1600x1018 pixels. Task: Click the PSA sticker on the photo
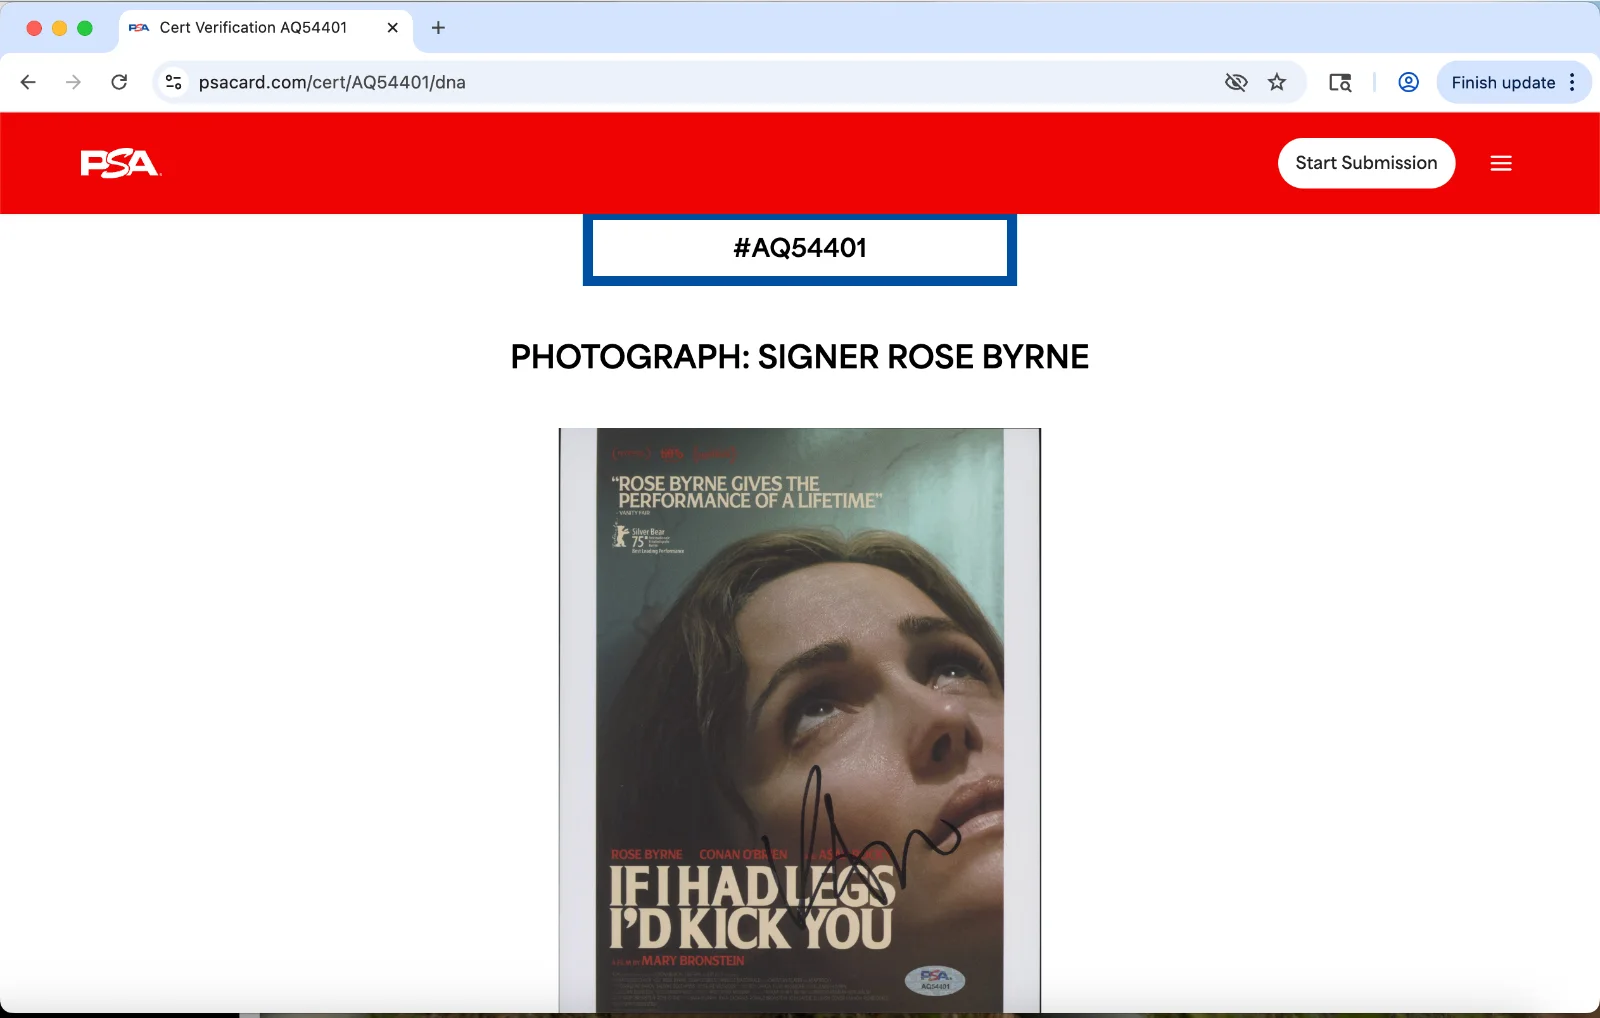(x=935, y=980)
